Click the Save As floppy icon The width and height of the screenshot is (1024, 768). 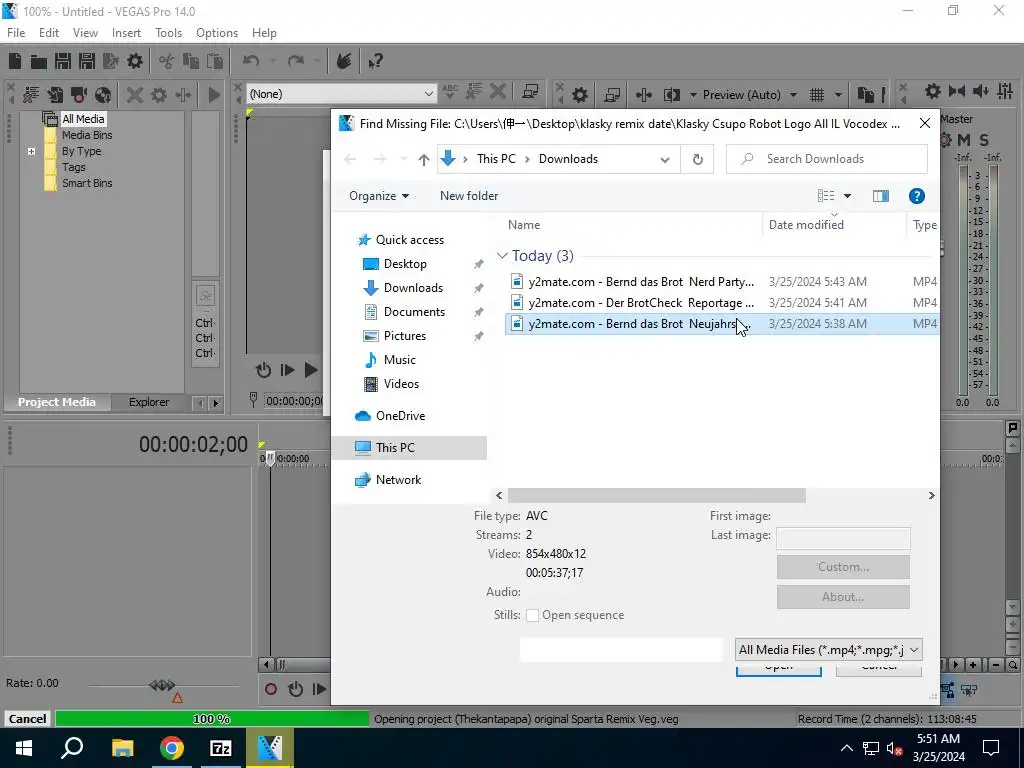click(x=87, y=61)
